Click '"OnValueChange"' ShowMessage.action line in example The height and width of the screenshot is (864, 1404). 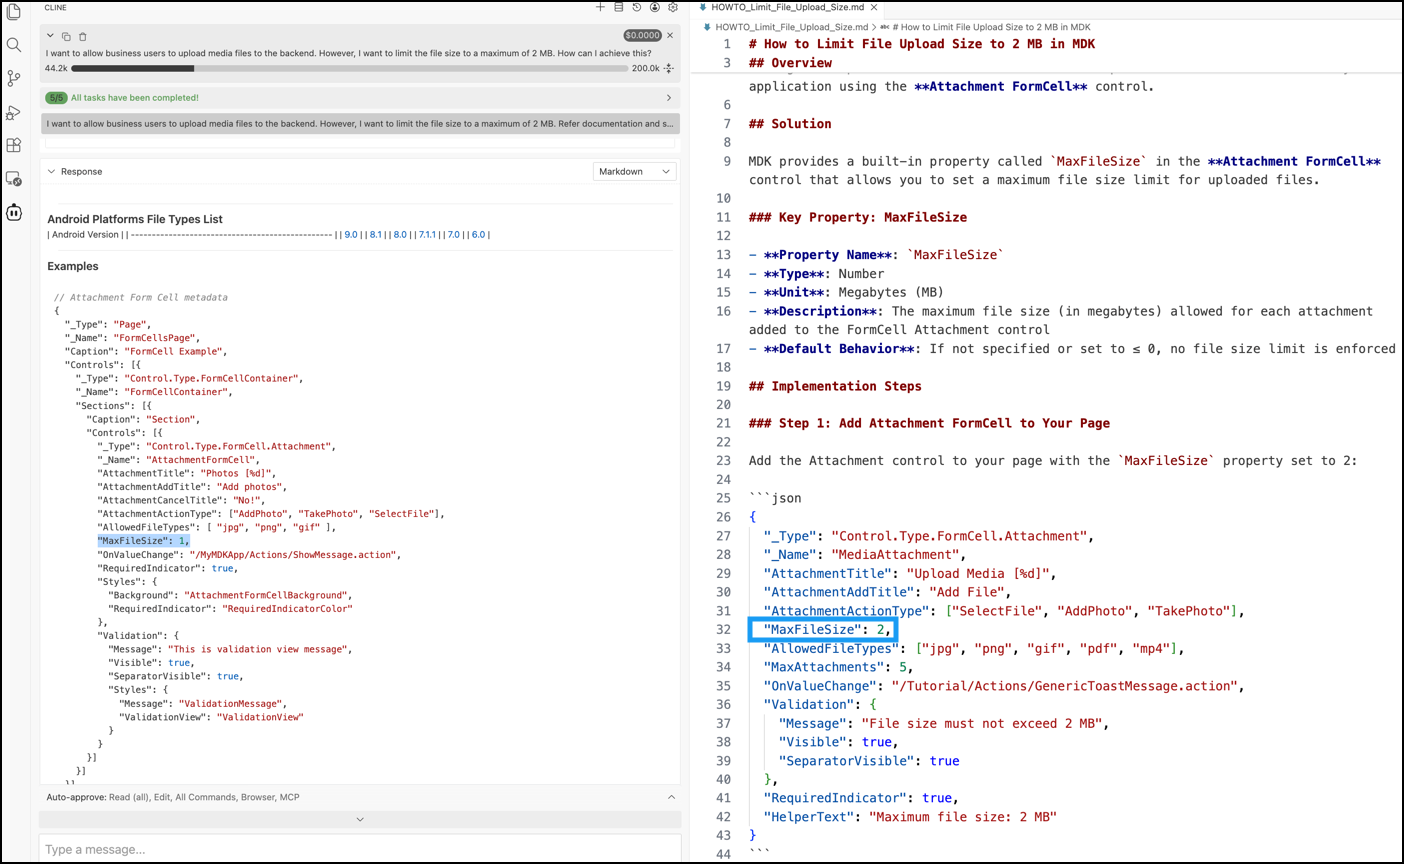tap(250, 555)
